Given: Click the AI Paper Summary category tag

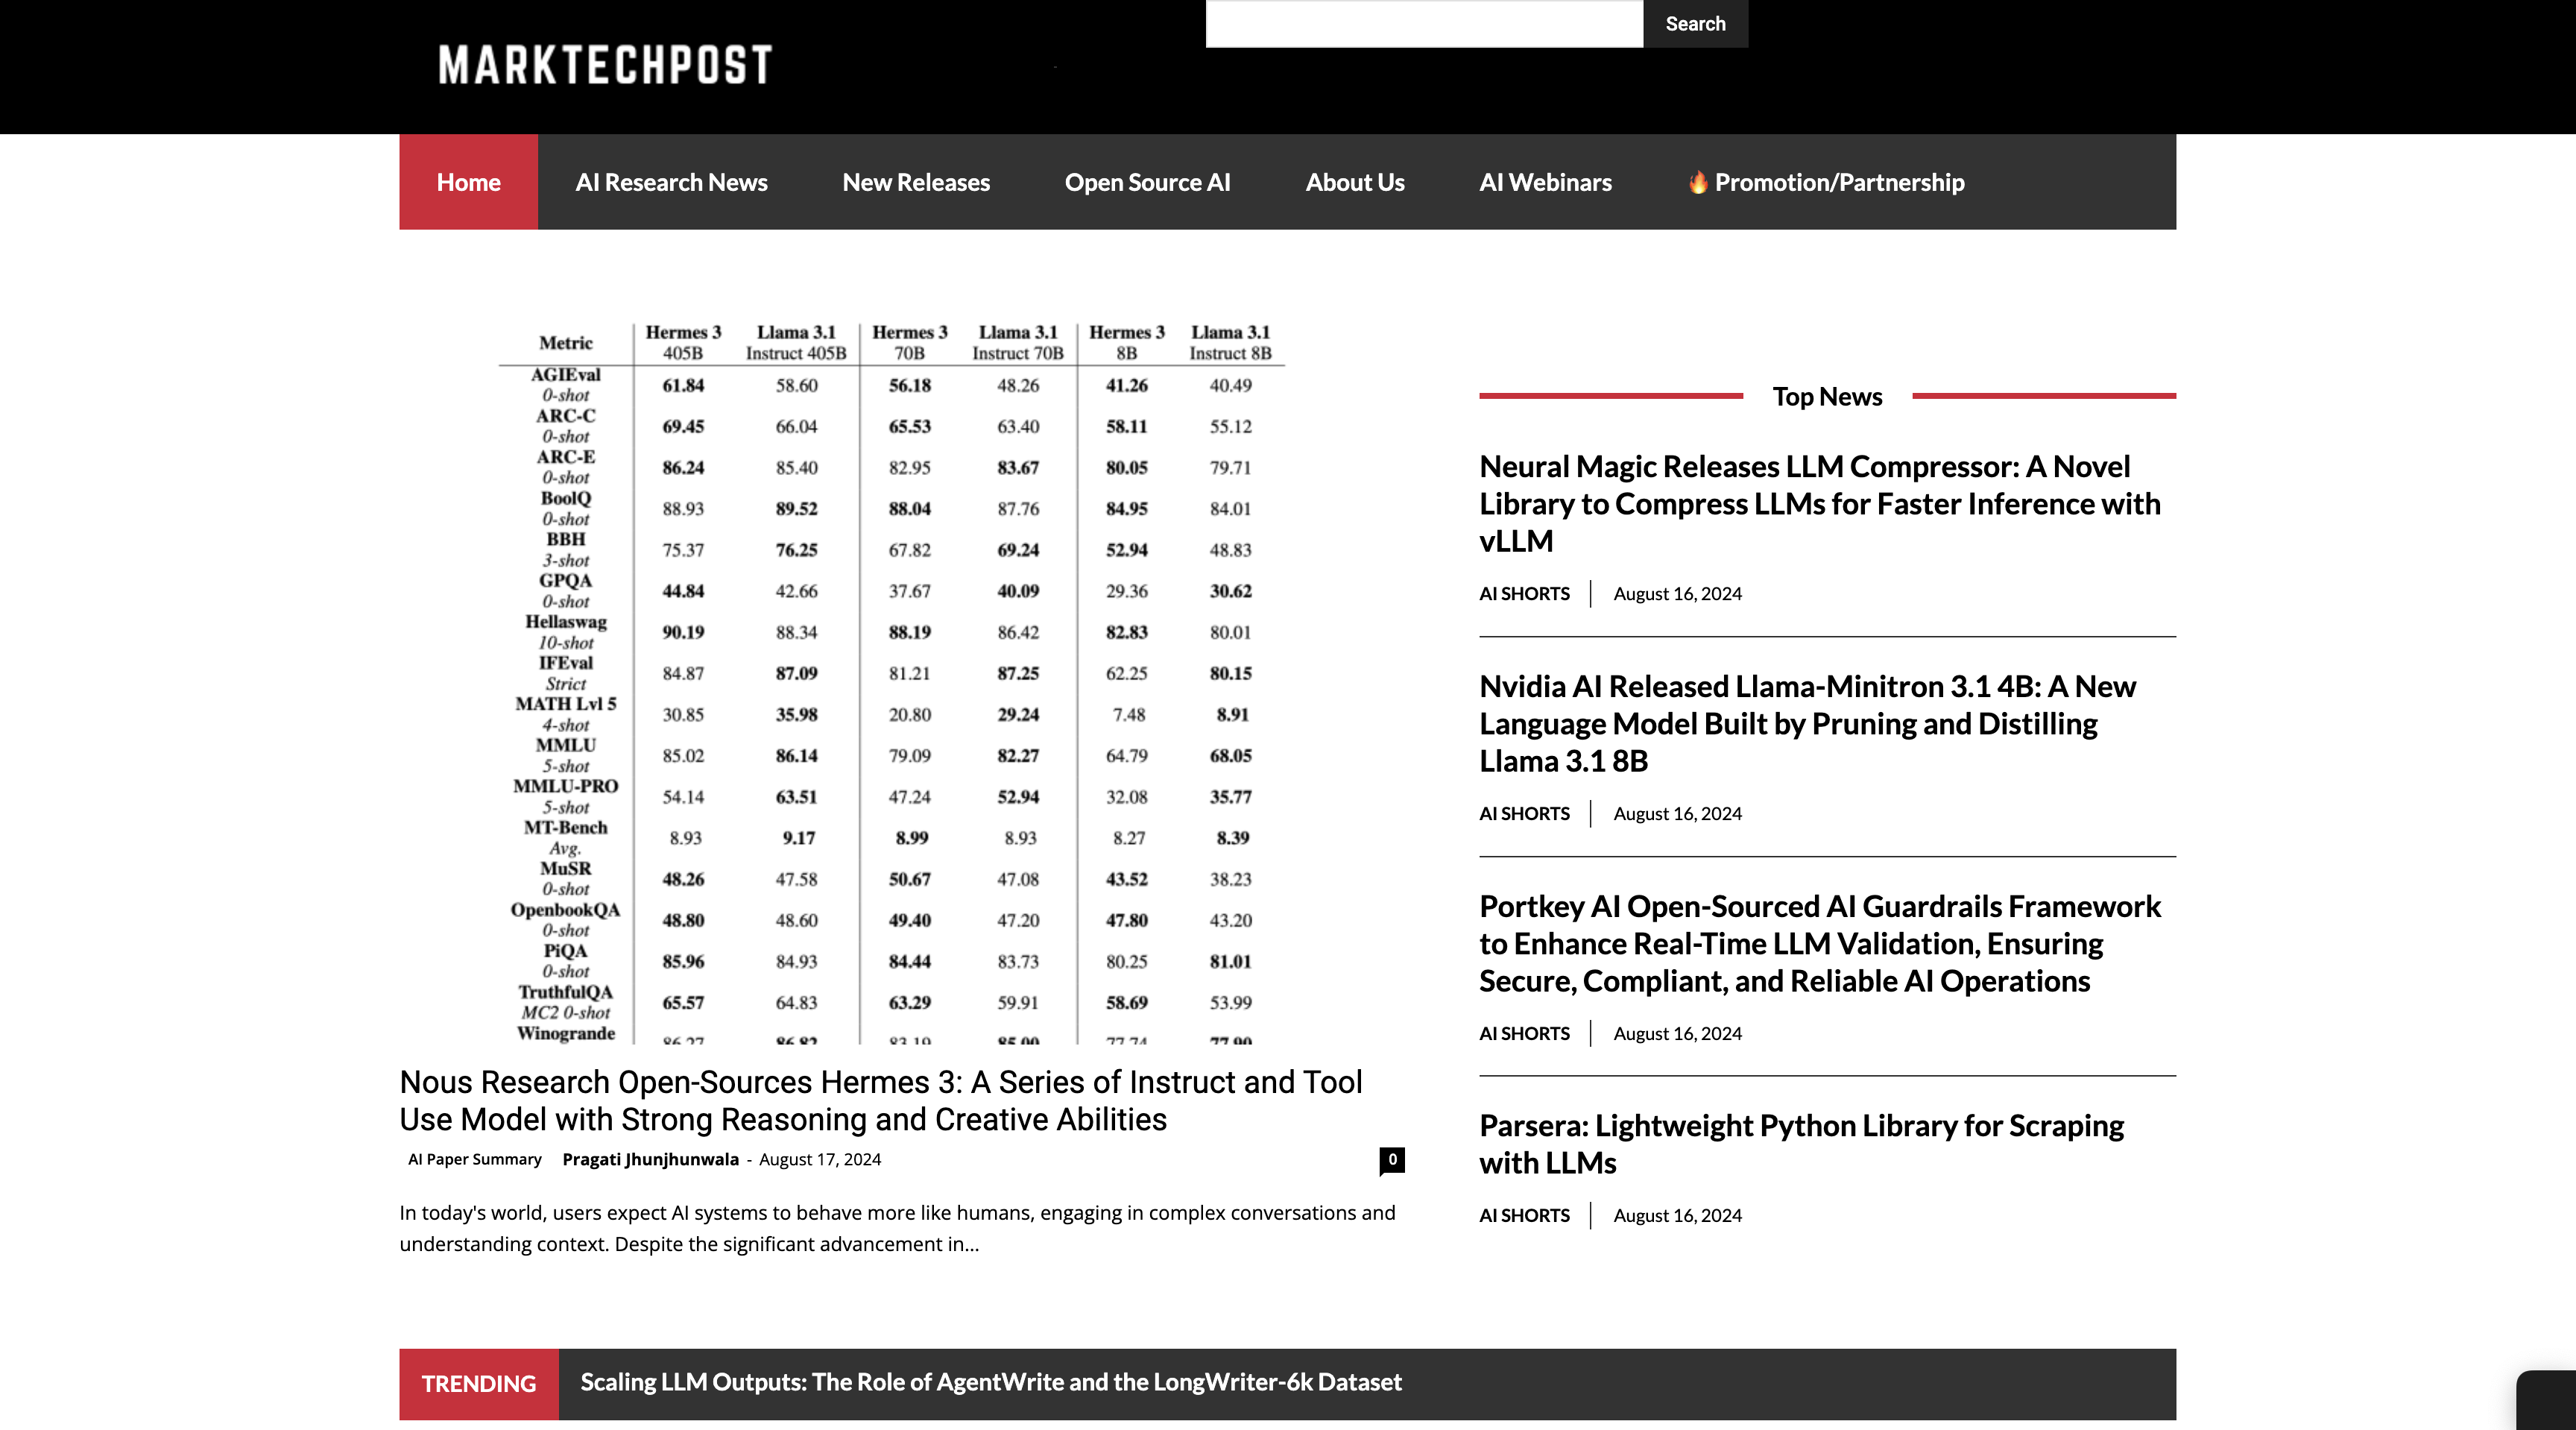Looking at the screenshot, I should click(474, 1159).
